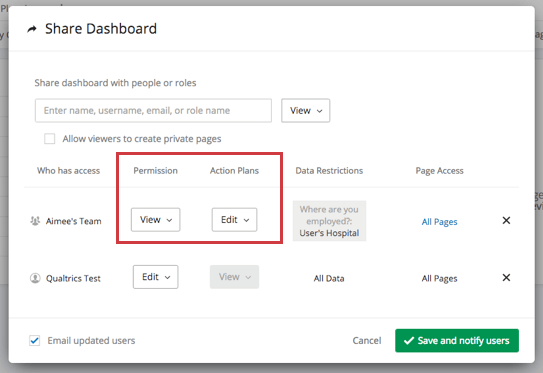Open Qualtrics Test Edit permission dropdown

coord(155,277)
